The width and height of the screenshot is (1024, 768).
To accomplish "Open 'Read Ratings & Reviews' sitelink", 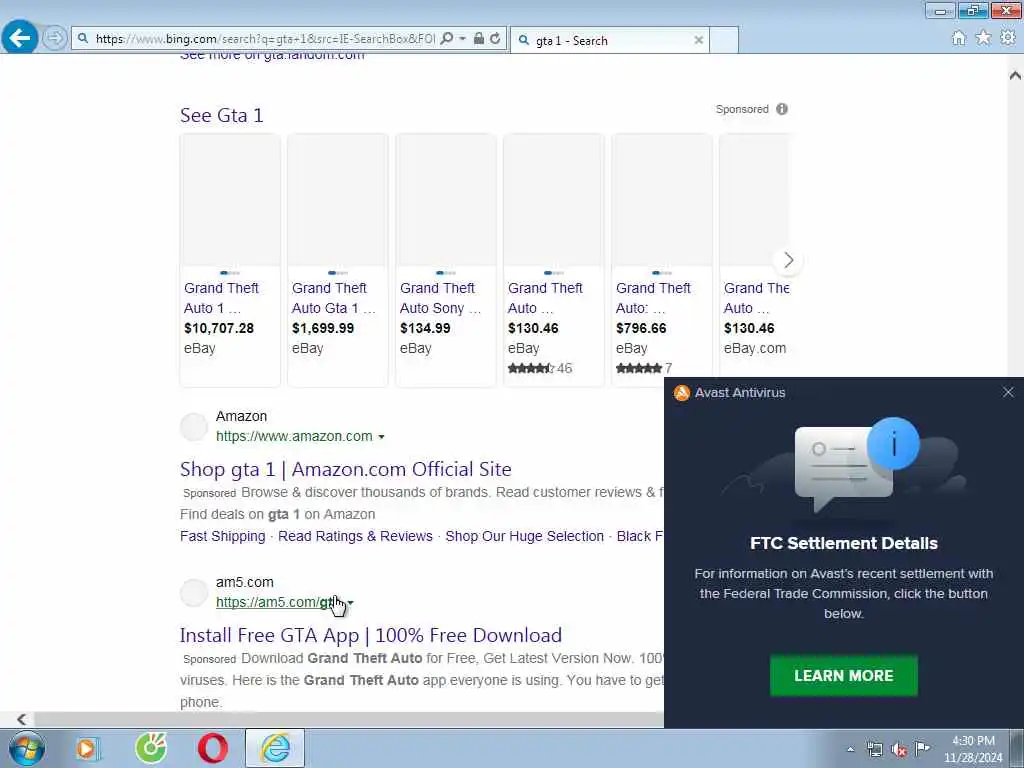I will click(x=355, y=536).
